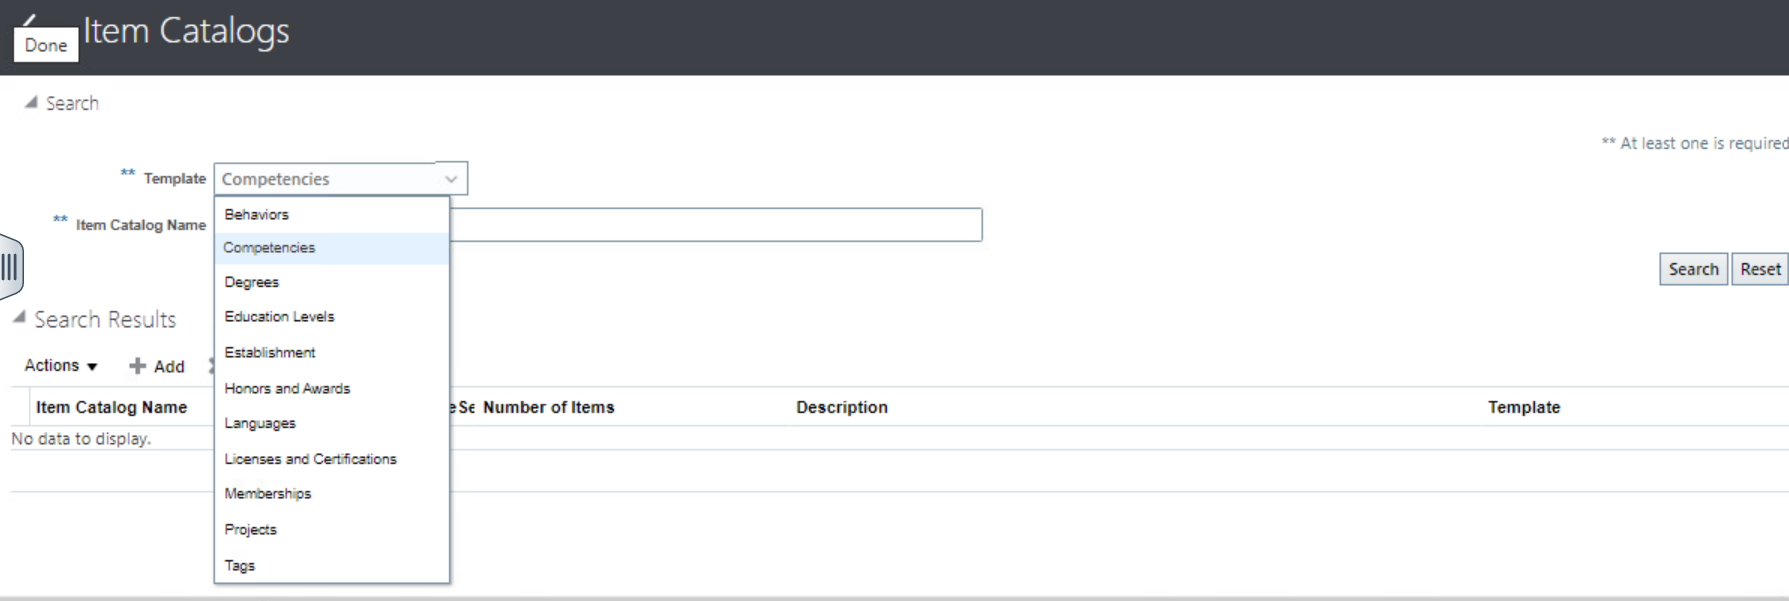
Task: Focus the Item Catalog Name field
Action: click(x=716, y=225)
